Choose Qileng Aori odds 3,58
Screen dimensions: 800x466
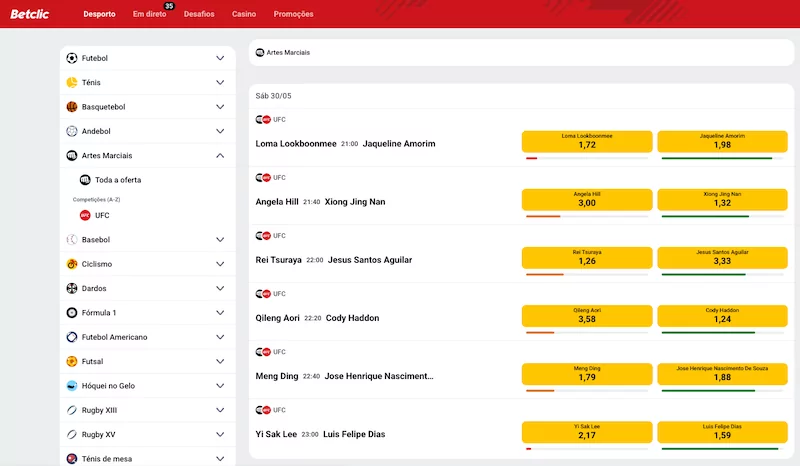click(x=587, y=316)
